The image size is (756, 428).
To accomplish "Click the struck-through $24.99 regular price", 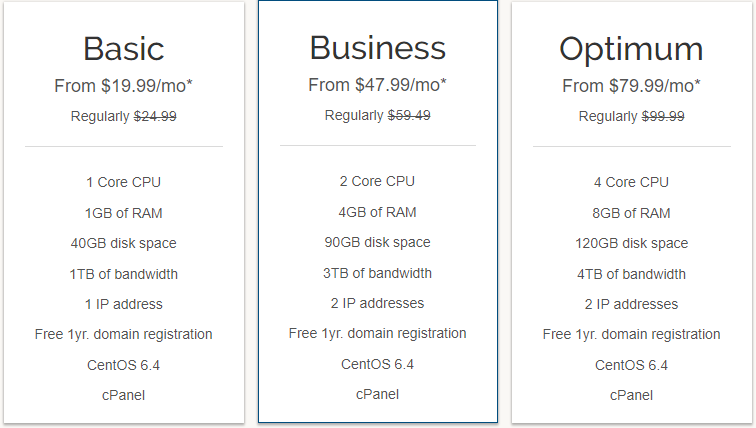I will [155, 116].
